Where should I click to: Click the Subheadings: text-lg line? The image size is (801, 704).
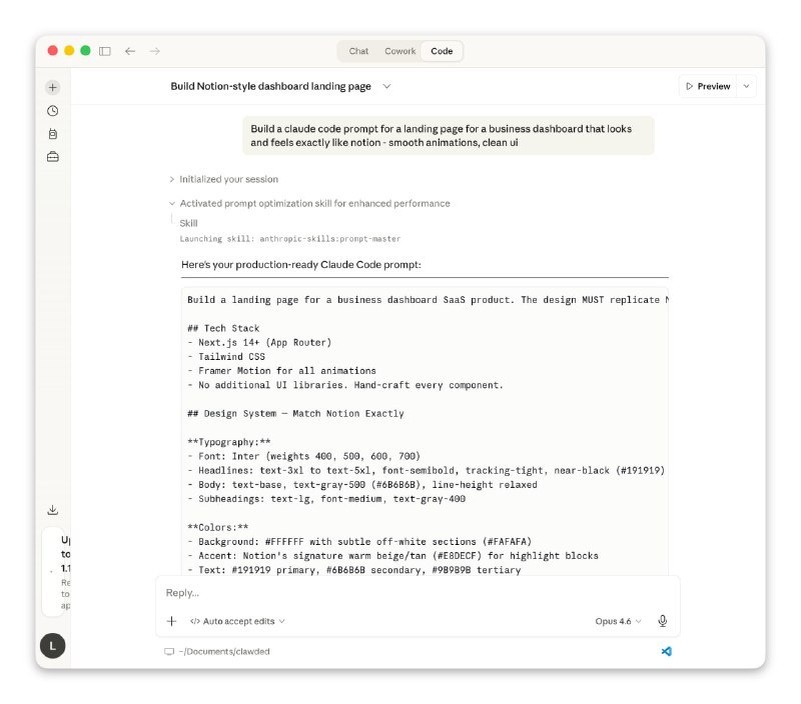click(x=326, y=499)
